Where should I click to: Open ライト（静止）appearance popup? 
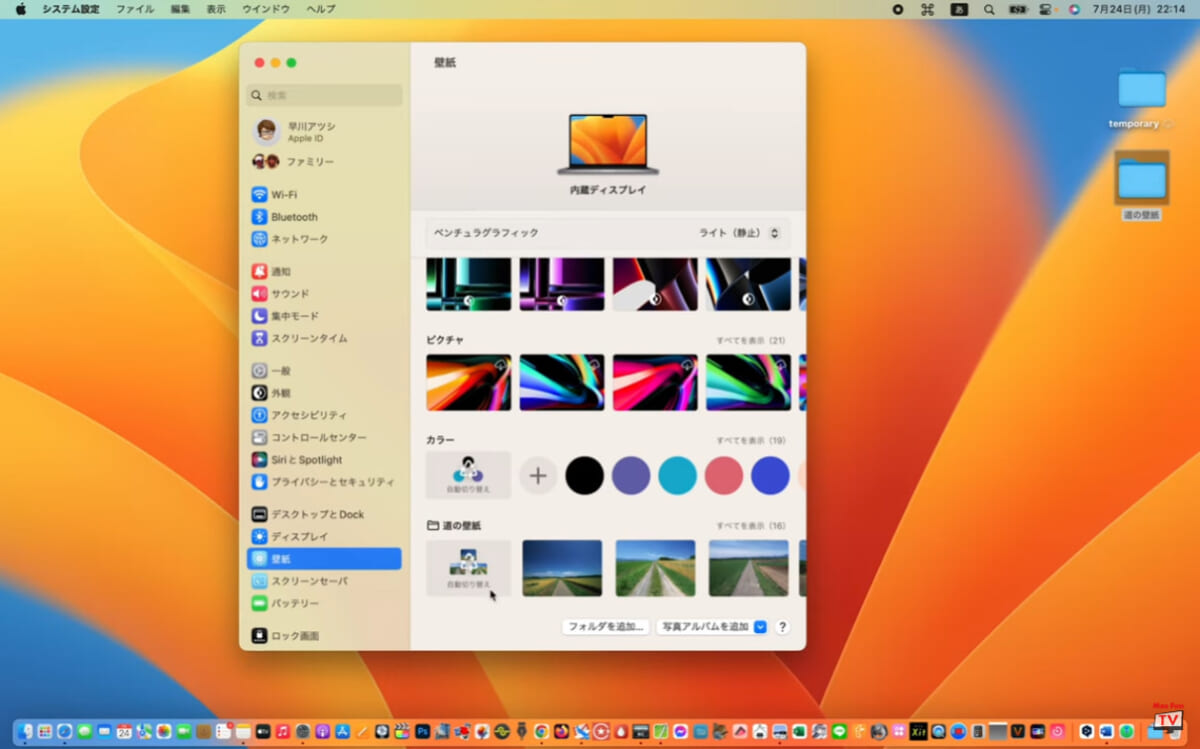(739, 233)
